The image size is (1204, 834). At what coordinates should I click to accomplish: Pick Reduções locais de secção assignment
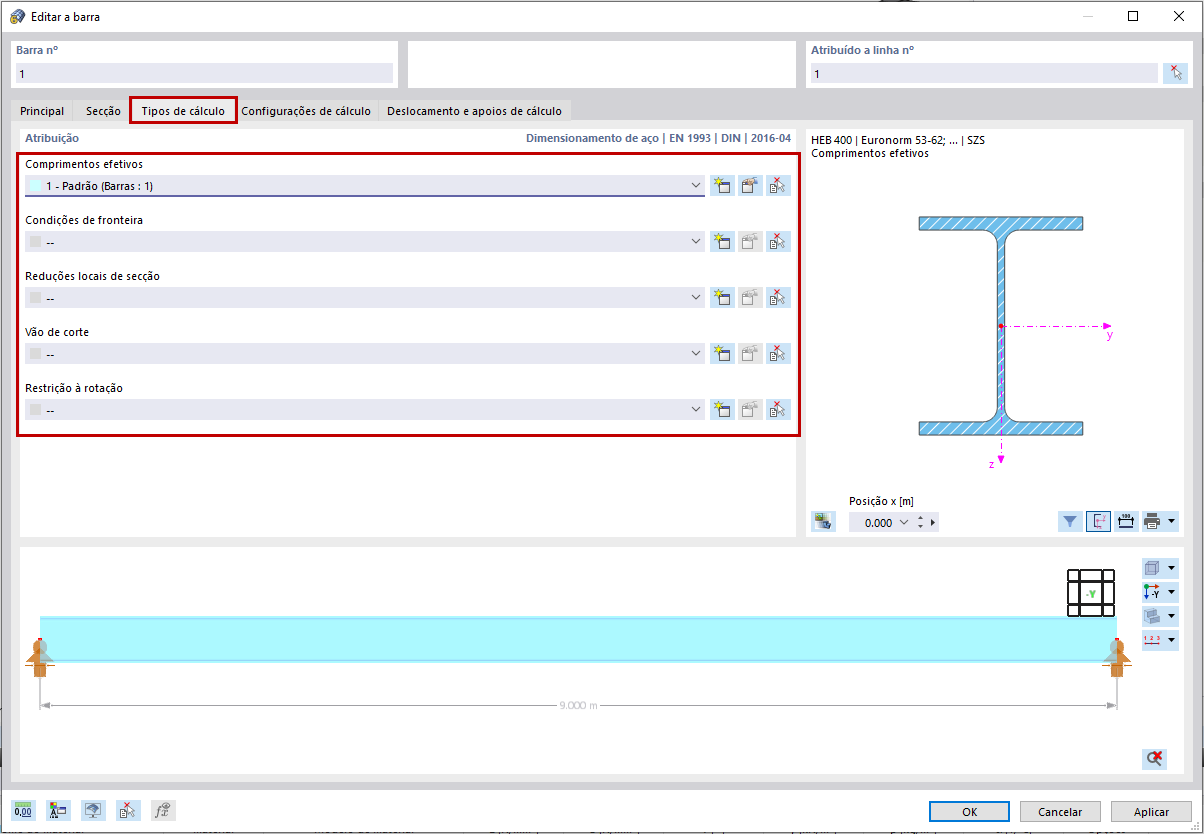coord(778,297)
